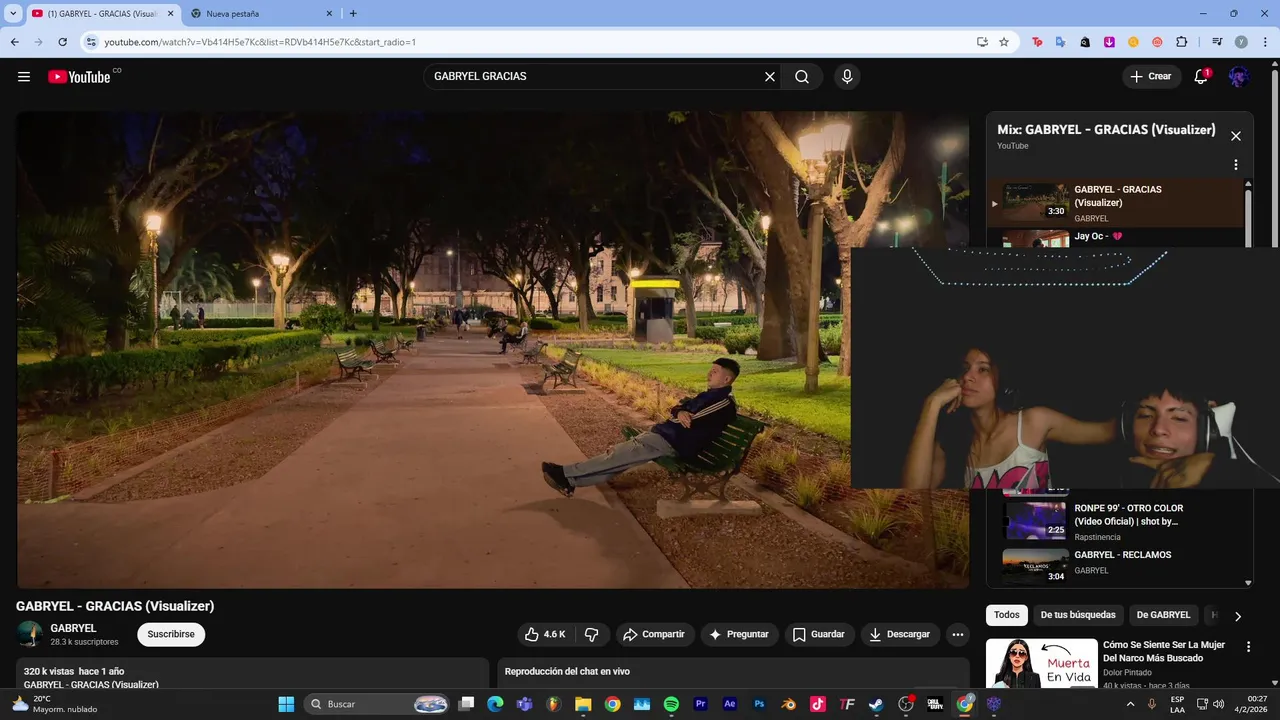Open the Crear menu
Image resolution: width=1280 pixels, height=720 pixels.
click(x=1151, y=77)
